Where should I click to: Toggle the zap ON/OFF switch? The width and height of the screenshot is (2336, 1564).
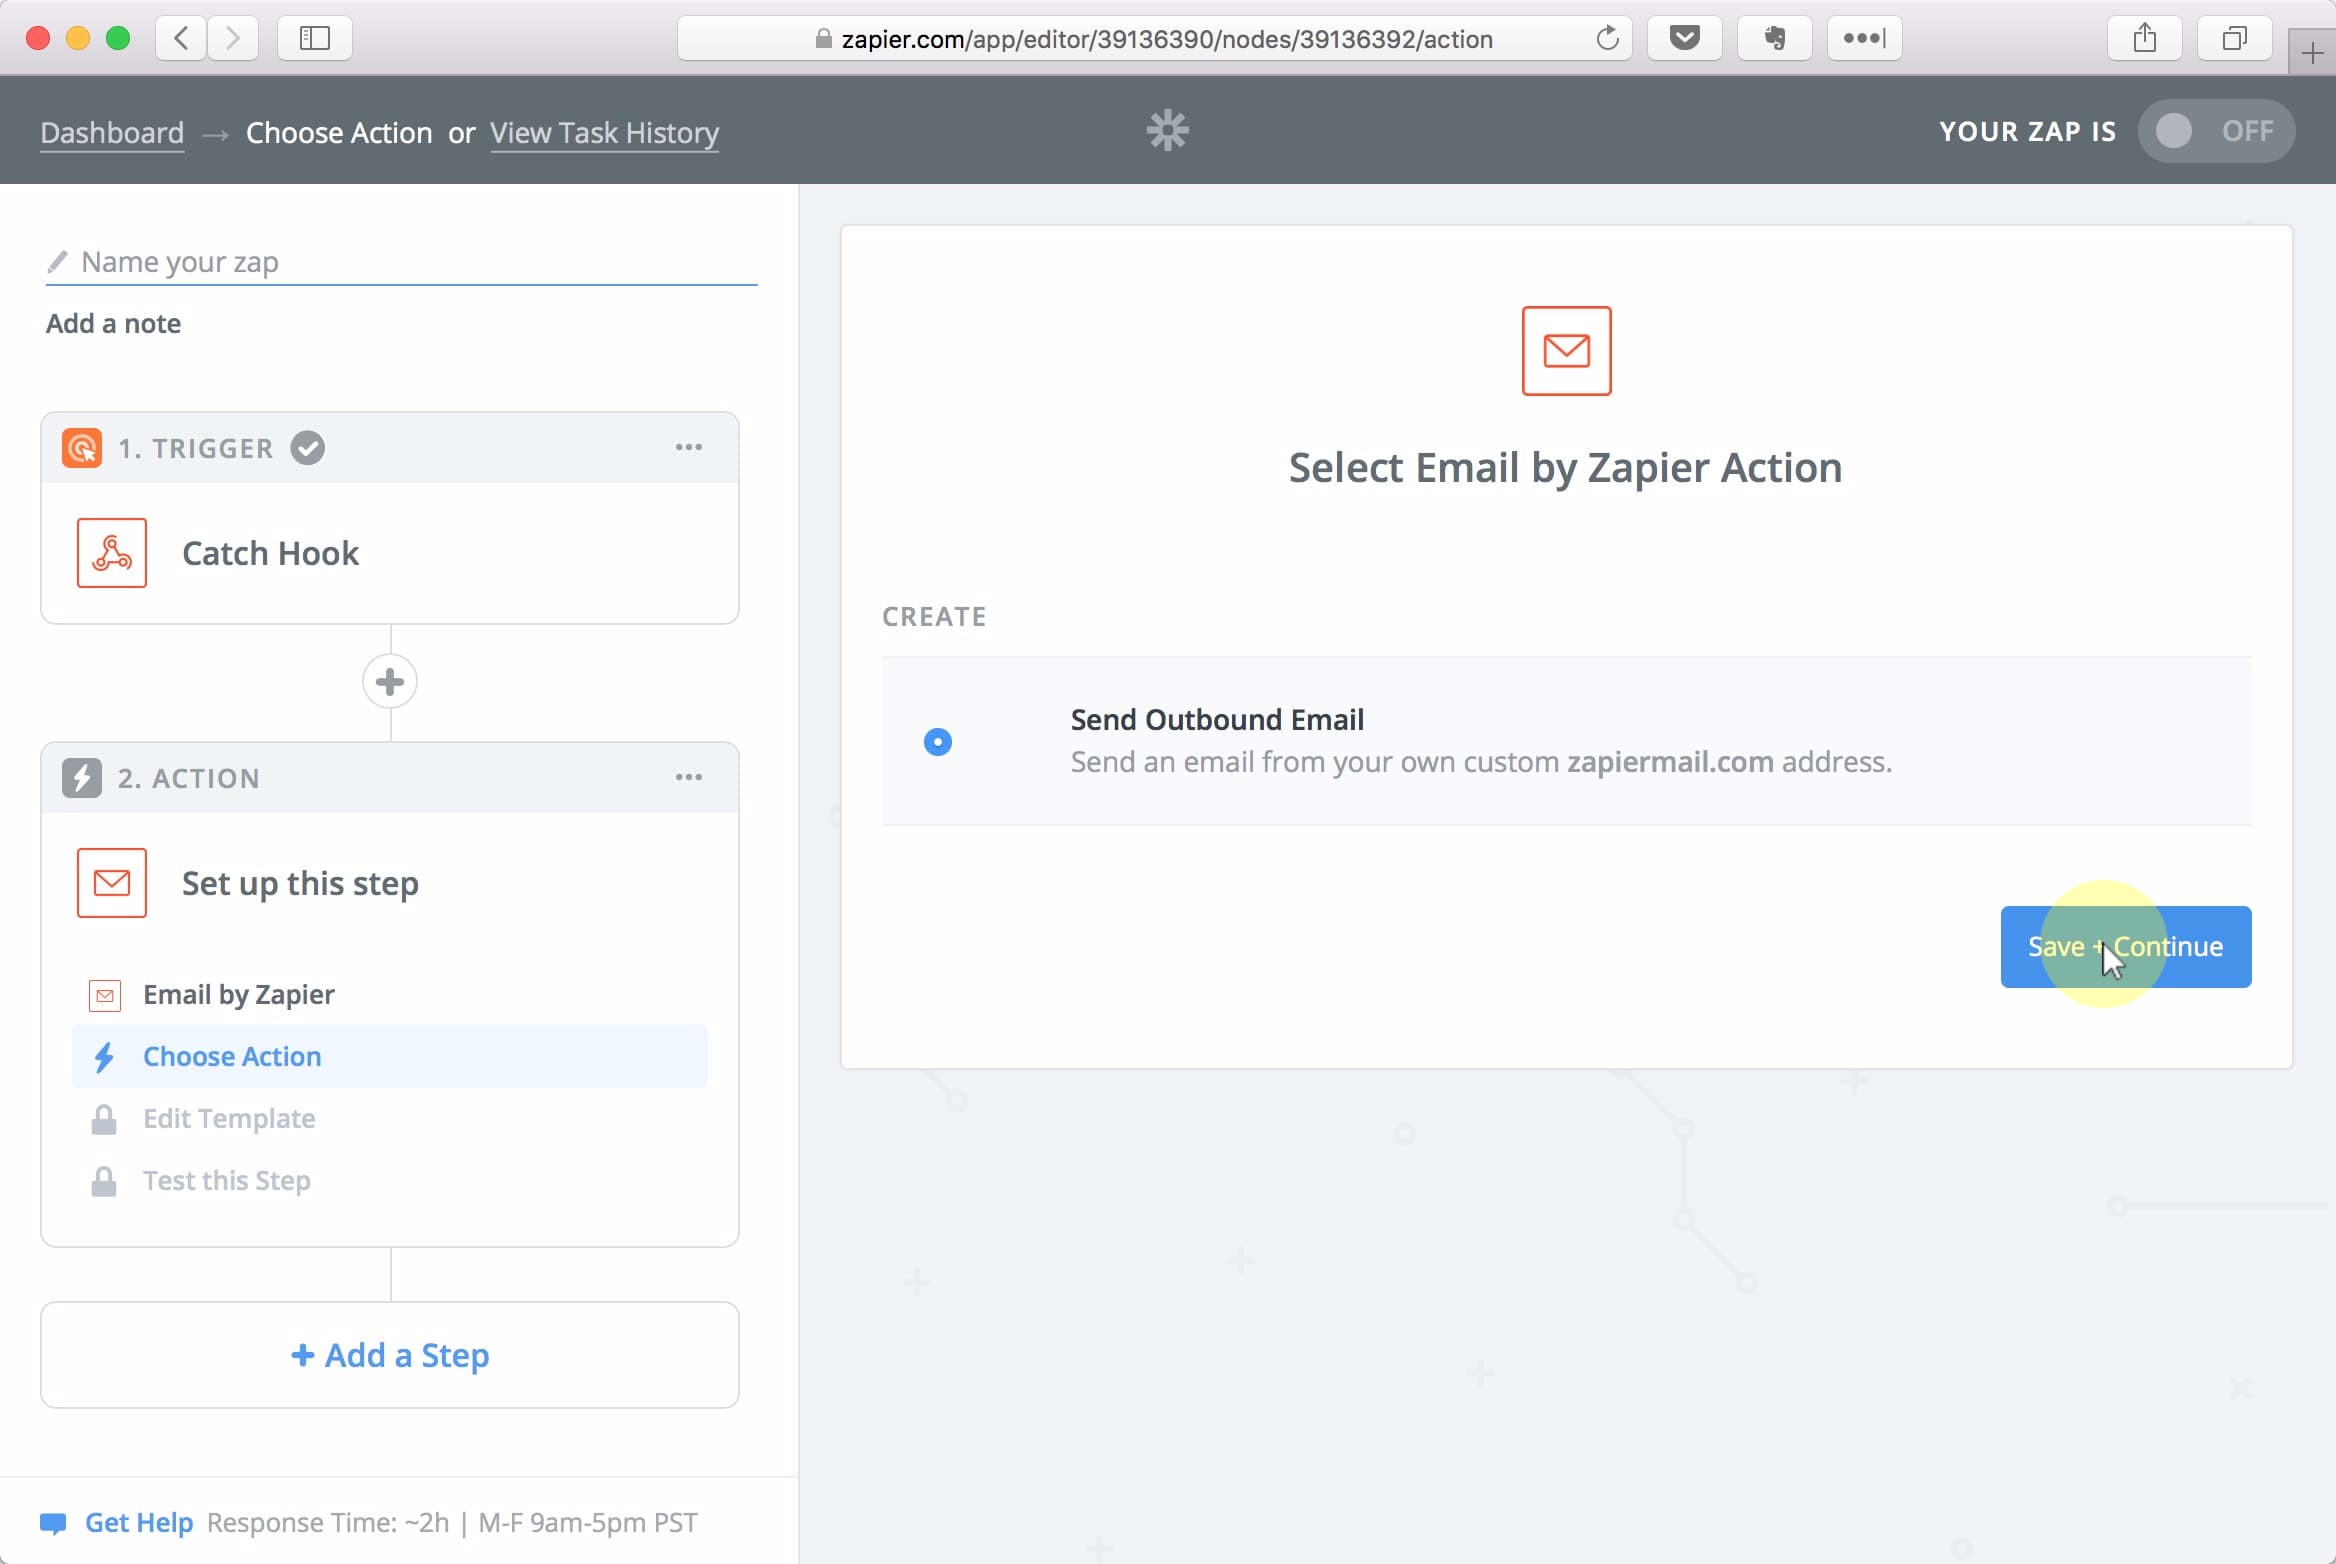tap(2216, 131)
